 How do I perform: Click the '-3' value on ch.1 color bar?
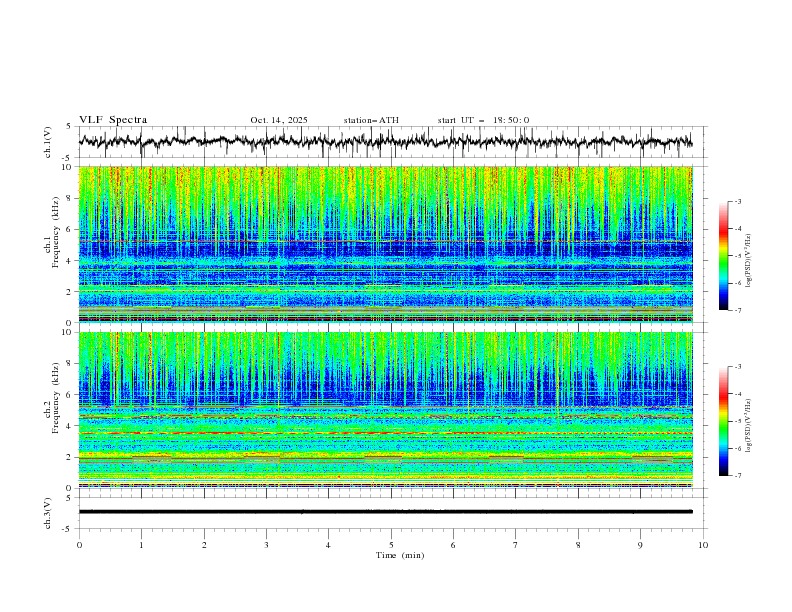click(737, 201)
